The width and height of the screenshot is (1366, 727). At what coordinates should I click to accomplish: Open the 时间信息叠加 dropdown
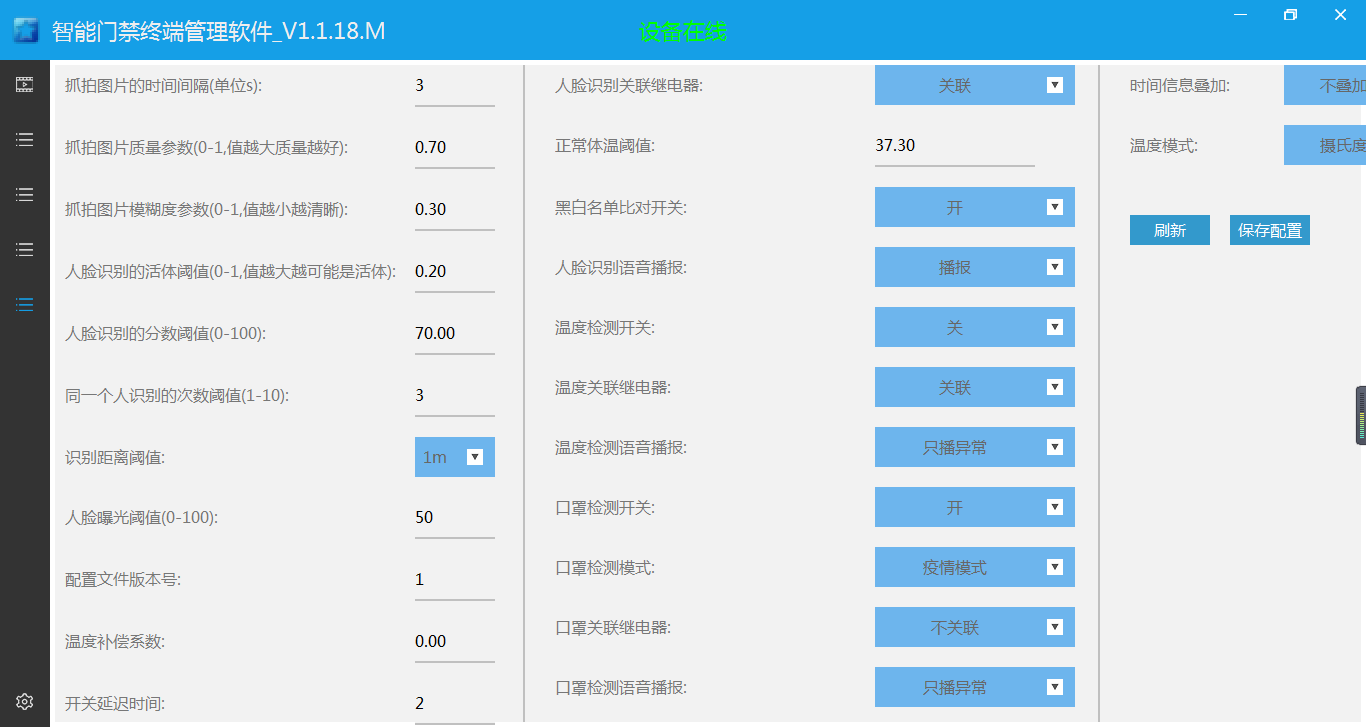[1324, 86]
